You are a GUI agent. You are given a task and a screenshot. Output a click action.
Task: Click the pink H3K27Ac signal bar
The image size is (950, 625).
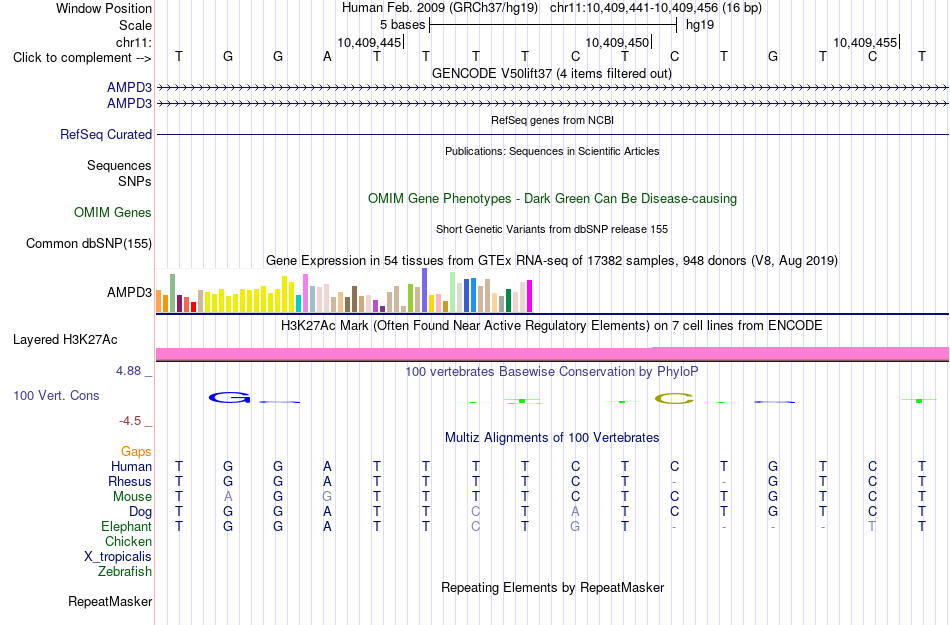click(553, 354)
